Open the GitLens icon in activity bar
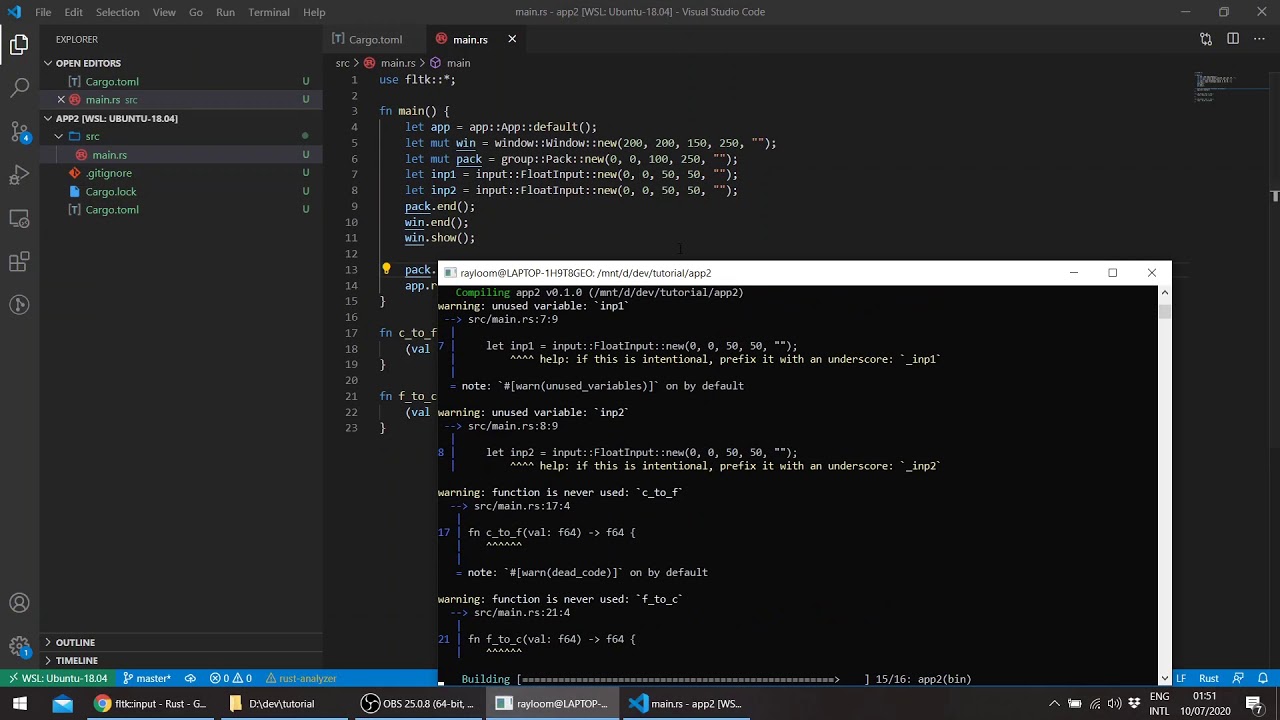Viewport: 1280px width, 720px height. [x=19, y=305]
